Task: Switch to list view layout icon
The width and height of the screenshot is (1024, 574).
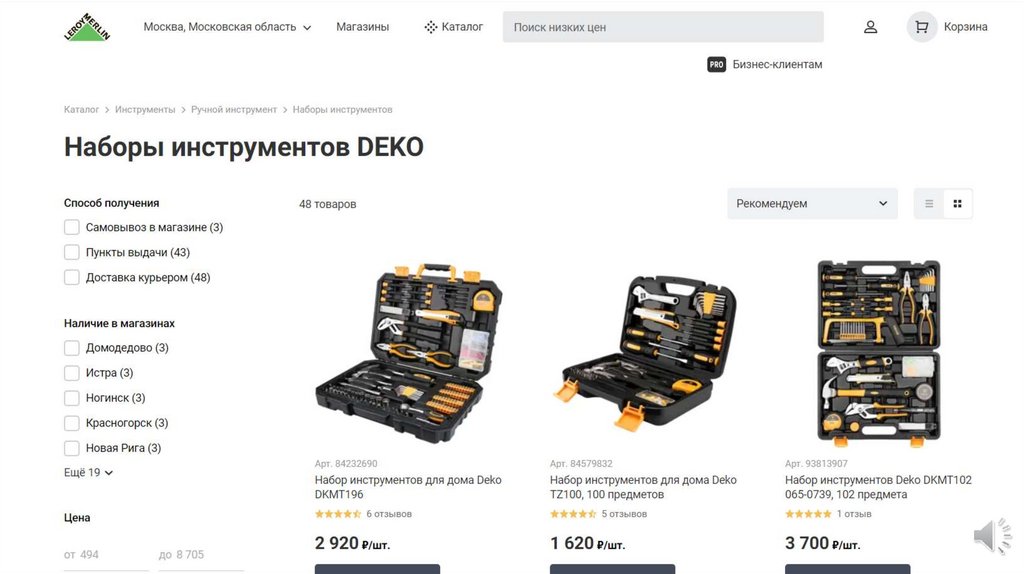Action: (929, 204)
